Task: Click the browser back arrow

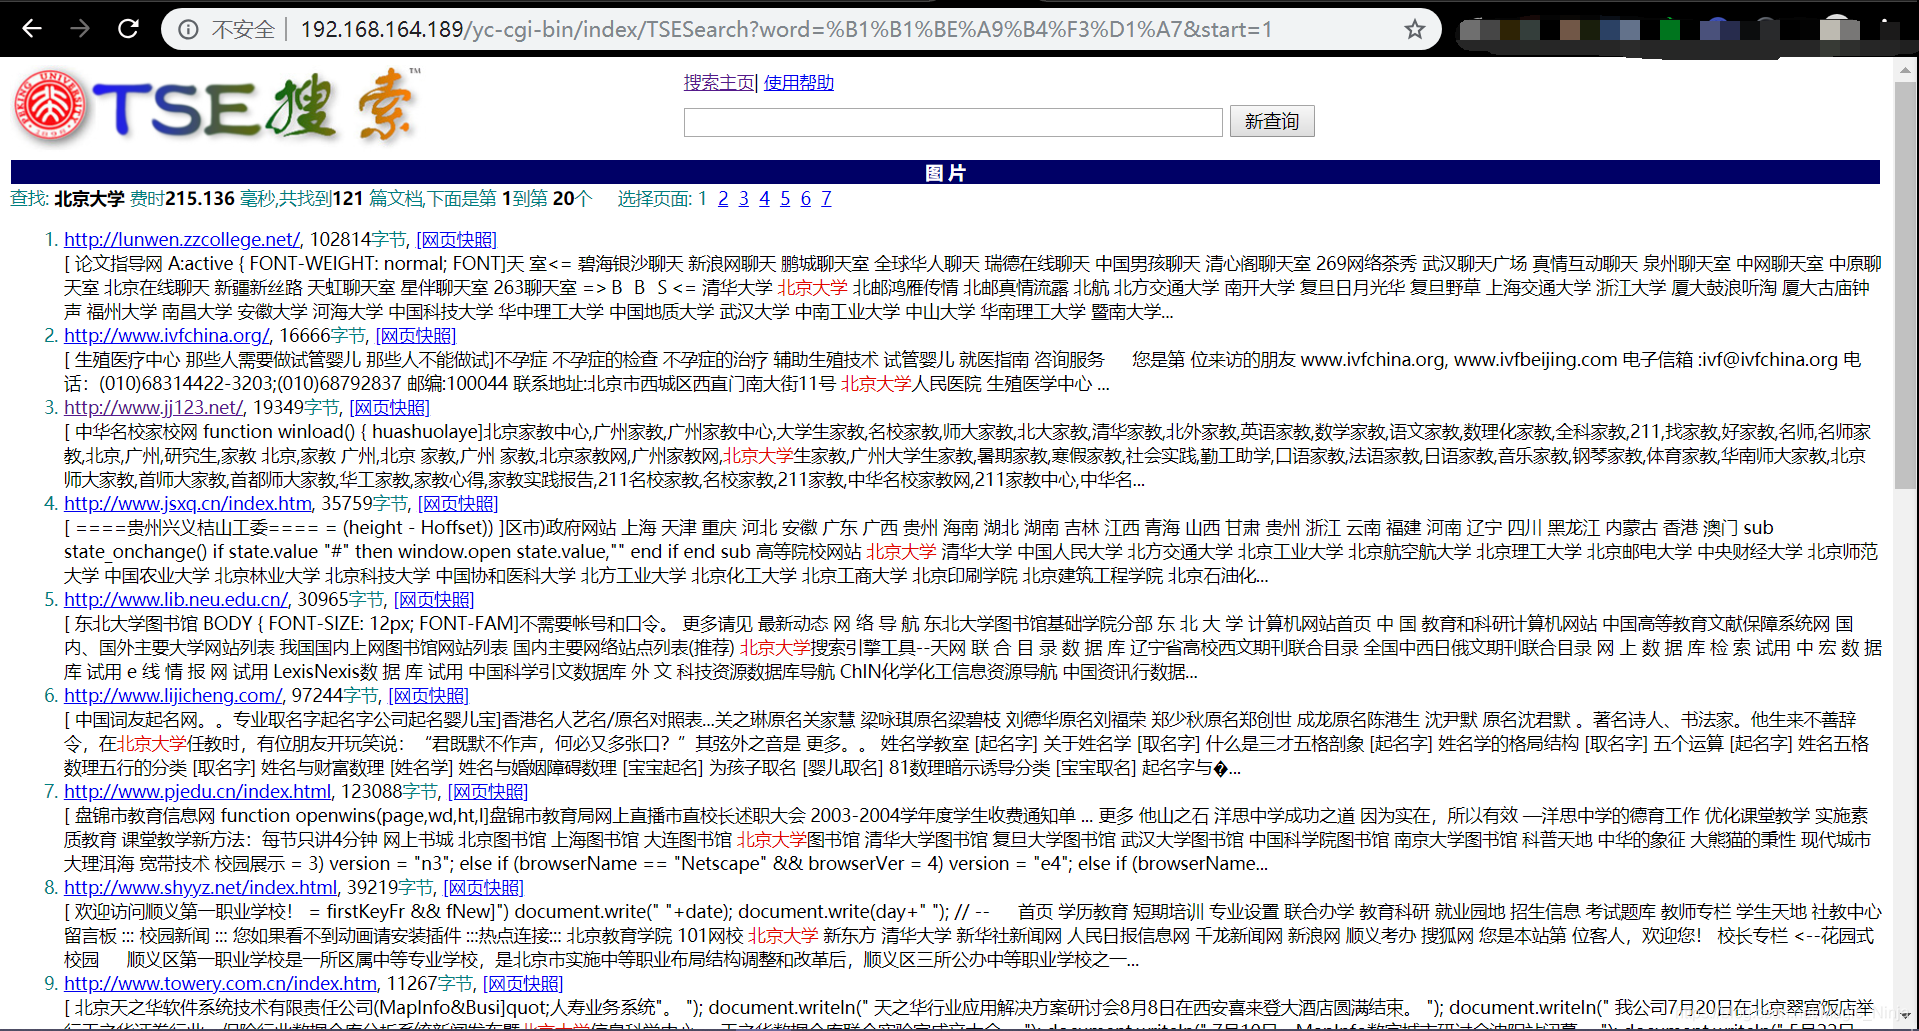Action: [33, 28]
